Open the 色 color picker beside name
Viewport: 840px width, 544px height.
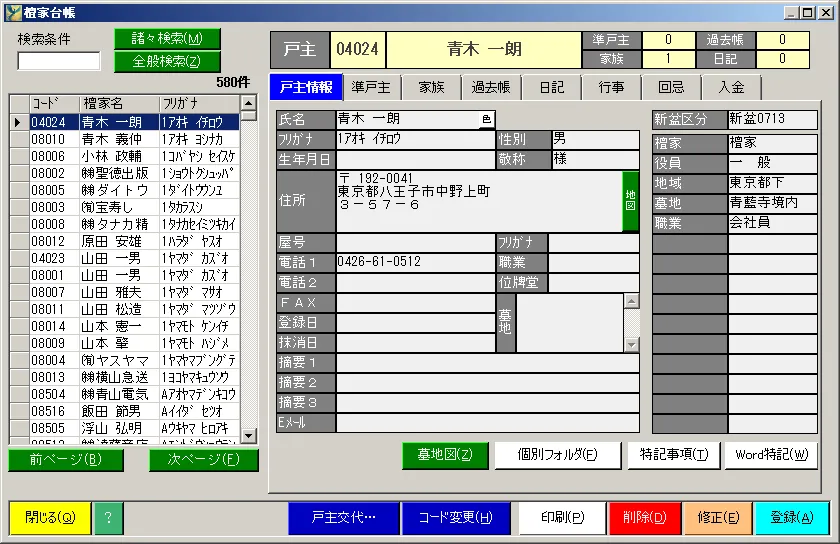pos(486,120)
